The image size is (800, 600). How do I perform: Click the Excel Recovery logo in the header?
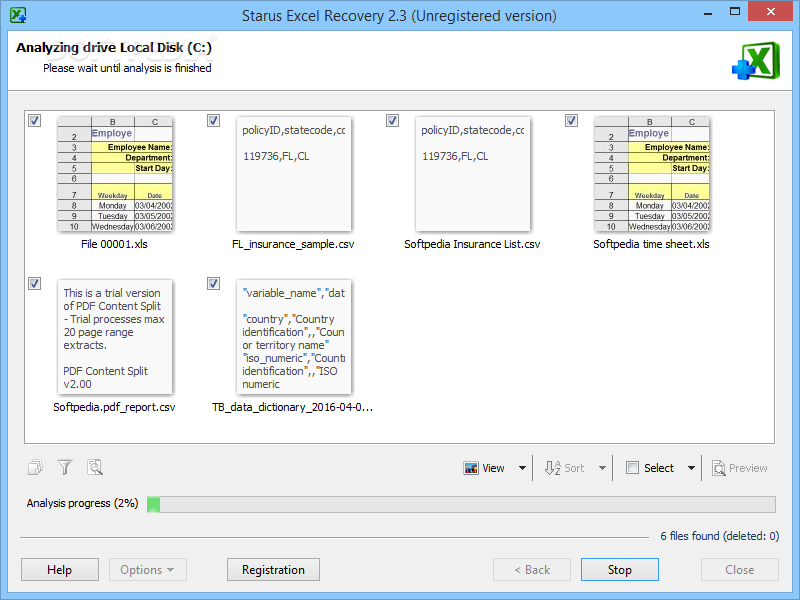[x=756, y=61]
